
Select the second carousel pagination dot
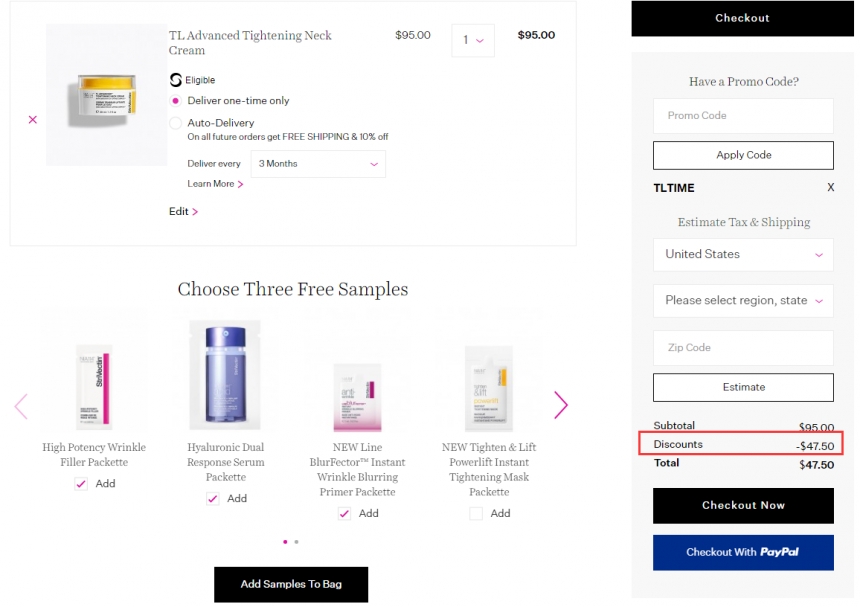coord(297,541)
